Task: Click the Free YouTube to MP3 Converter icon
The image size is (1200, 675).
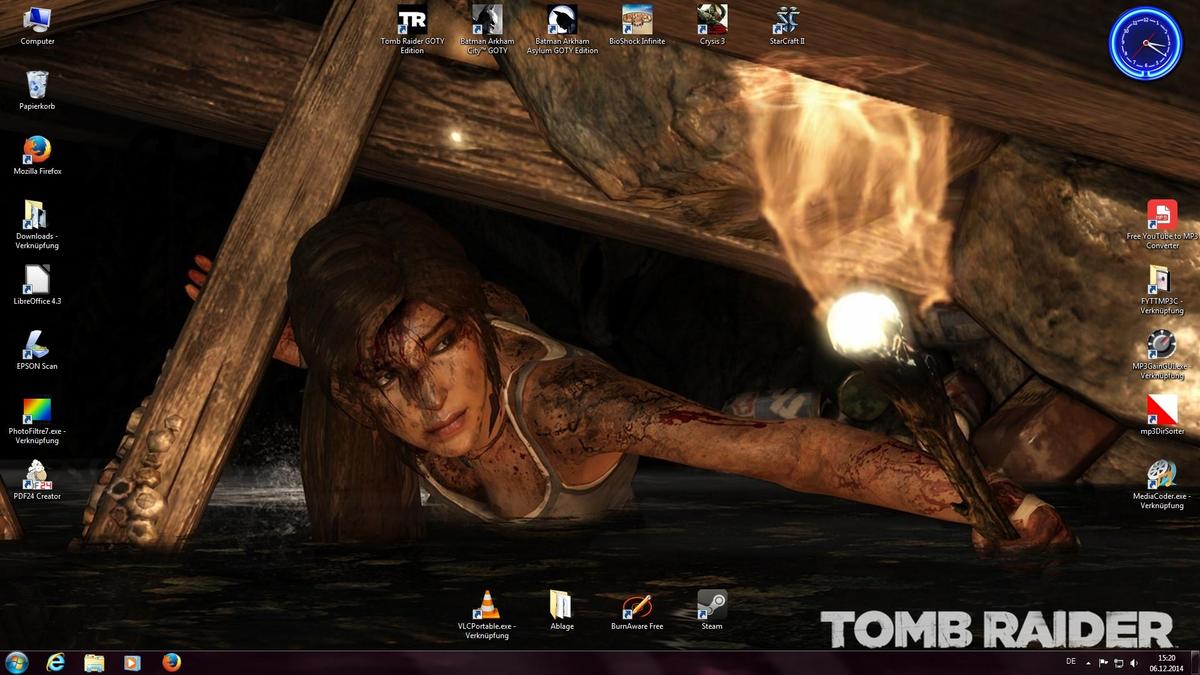Action: pyautogui.click(x=1161, y=216)
